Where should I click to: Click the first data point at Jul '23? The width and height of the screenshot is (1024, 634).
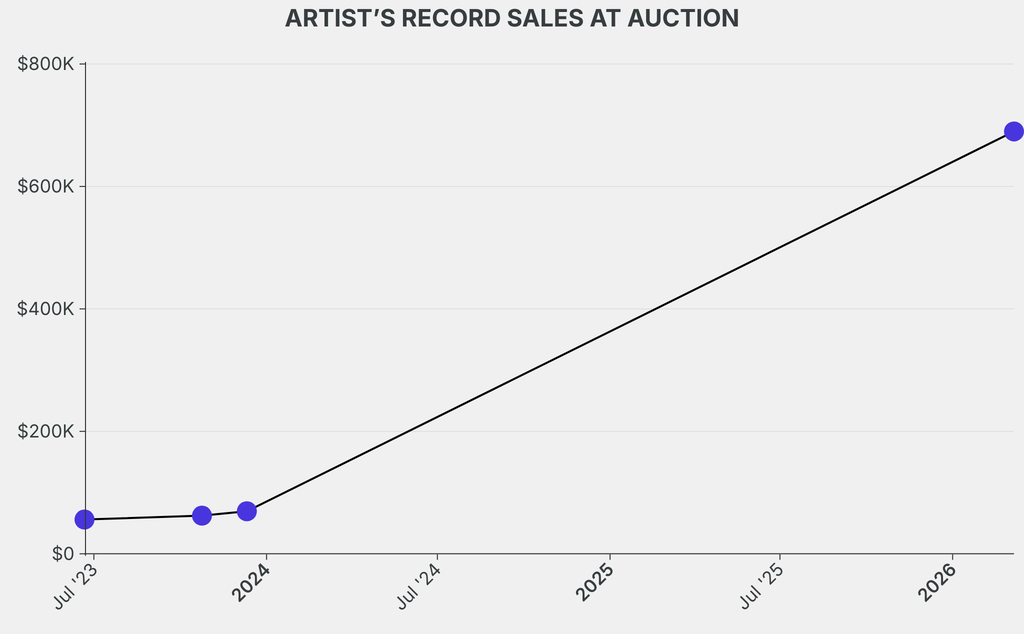click(85, 519)
